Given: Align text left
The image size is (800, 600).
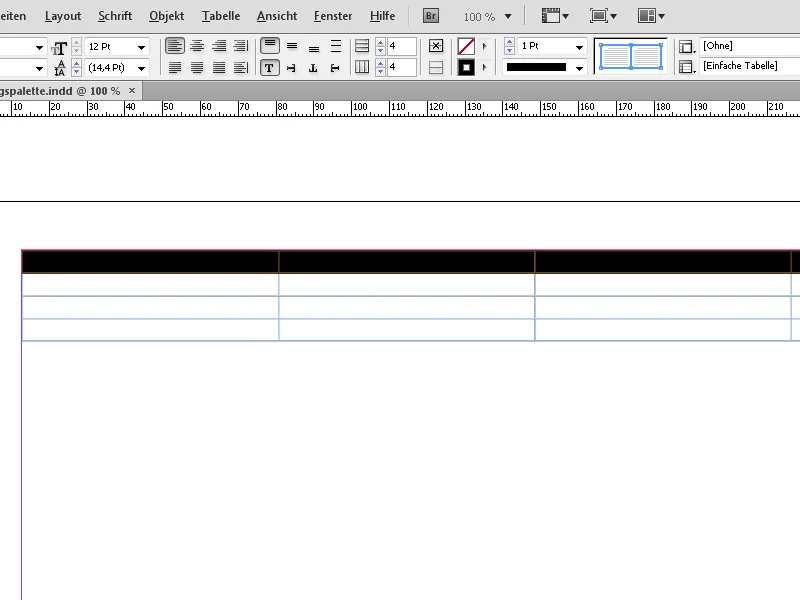Looking at the screenshot, I should click(x=174, y=46).
